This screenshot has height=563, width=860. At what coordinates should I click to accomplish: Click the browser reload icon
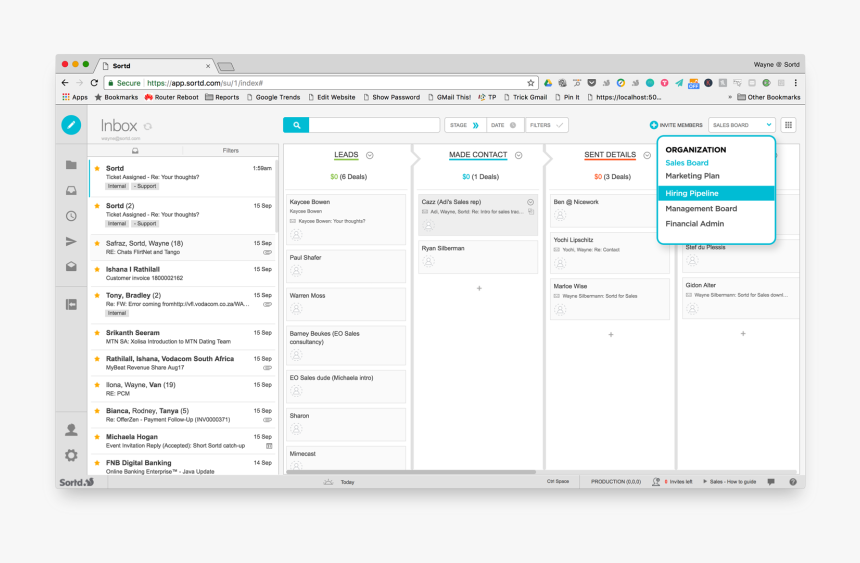pyautogui.click(x=94, y=83)
